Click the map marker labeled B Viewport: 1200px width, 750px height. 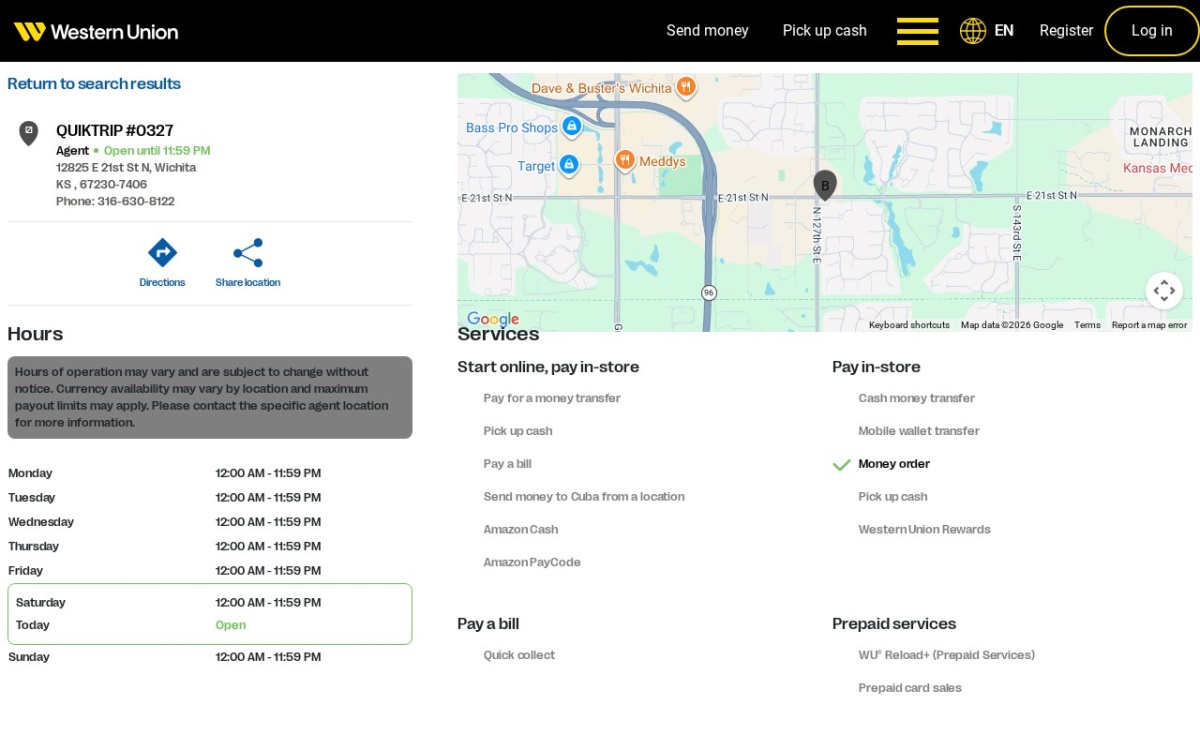(x=825, y=185)
